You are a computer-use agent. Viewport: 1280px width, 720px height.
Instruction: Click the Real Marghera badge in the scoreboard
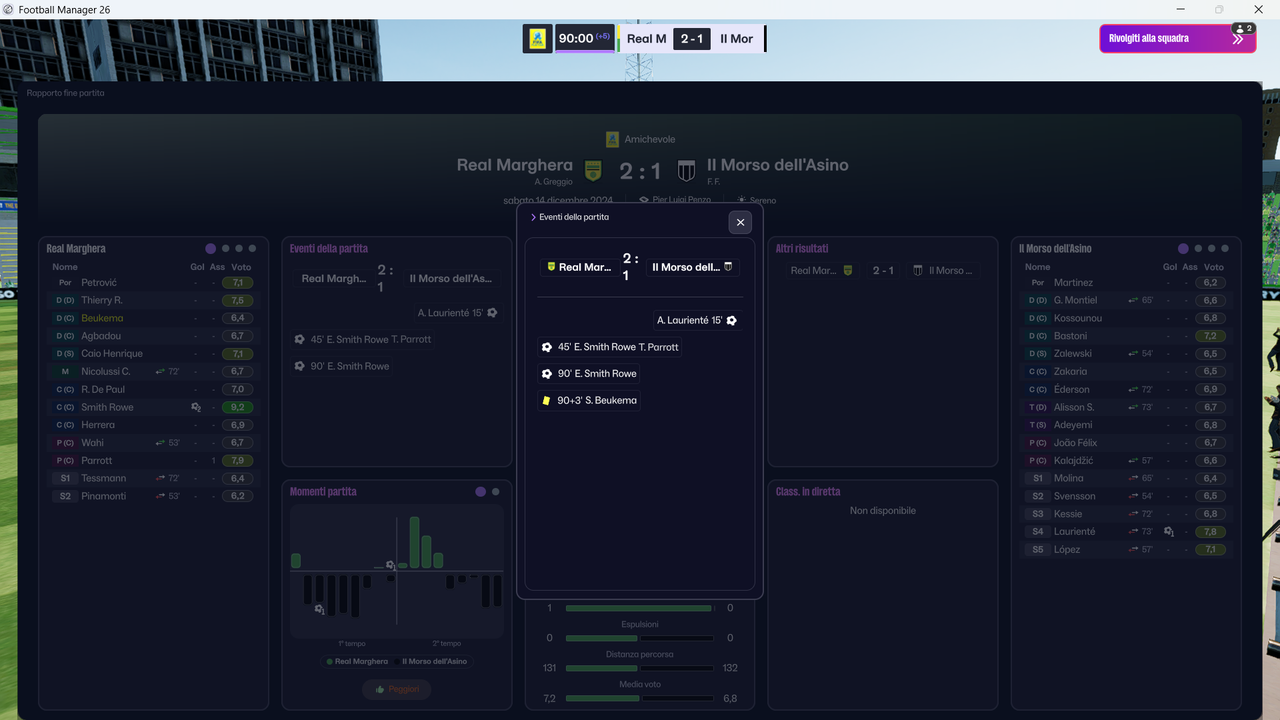tap(537, 39)
